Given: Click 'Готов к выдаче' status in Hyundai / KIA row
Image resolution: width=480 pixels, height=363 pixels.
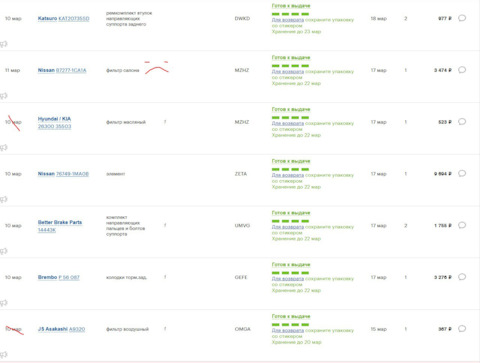Looking at the screenshot, I should [291, 109].
